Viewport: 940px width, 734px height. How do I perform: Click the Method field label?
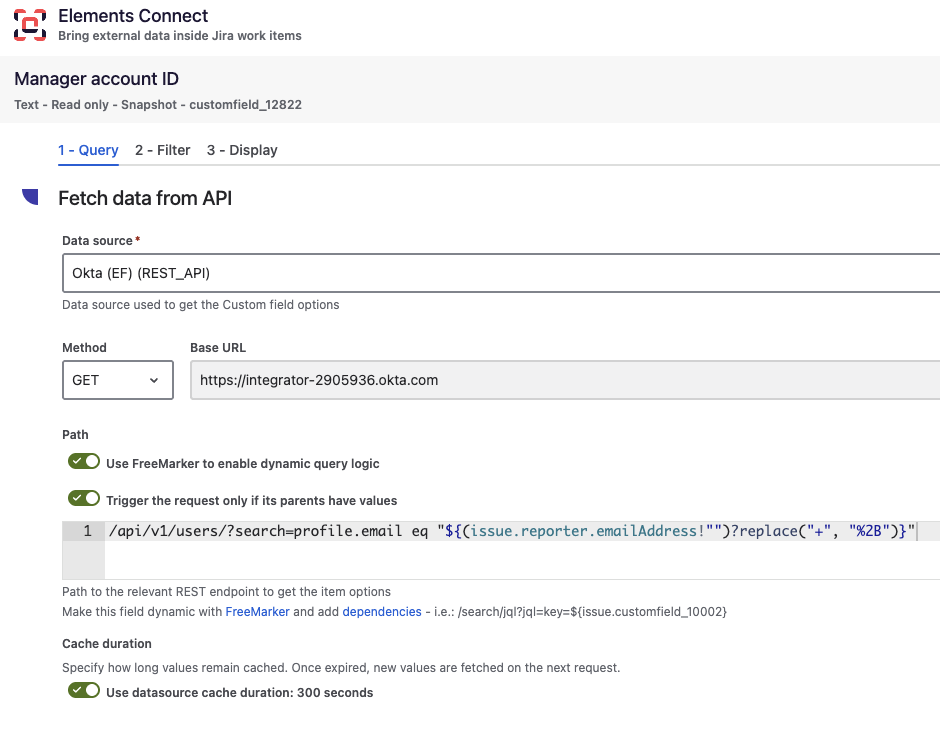click(85, 348)
